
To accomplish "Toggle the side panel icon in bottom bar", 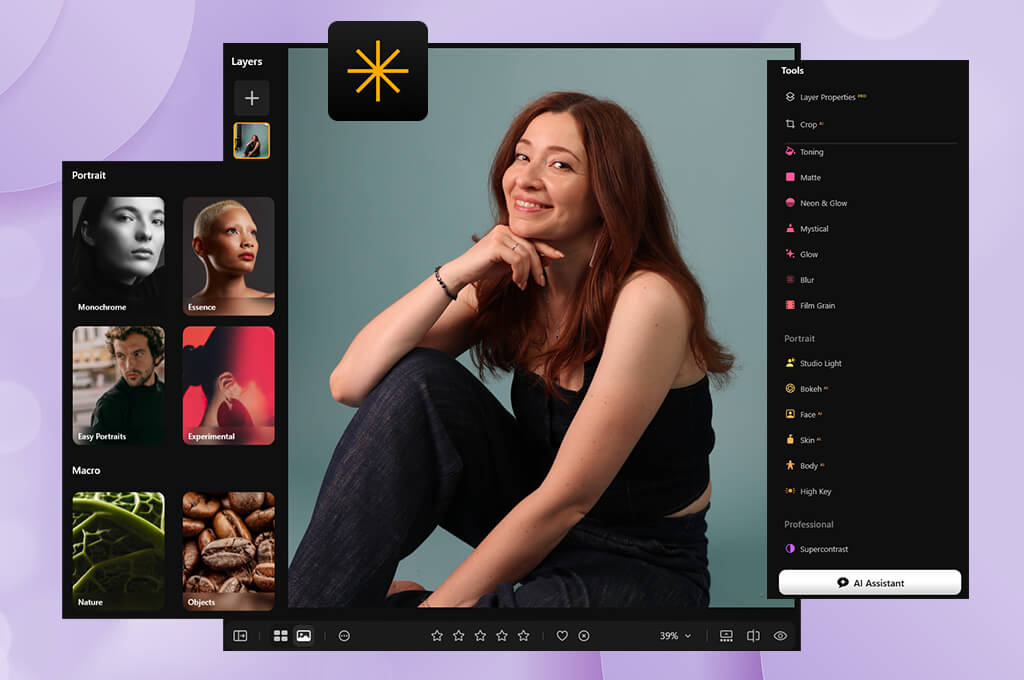I will coord(240,636).
